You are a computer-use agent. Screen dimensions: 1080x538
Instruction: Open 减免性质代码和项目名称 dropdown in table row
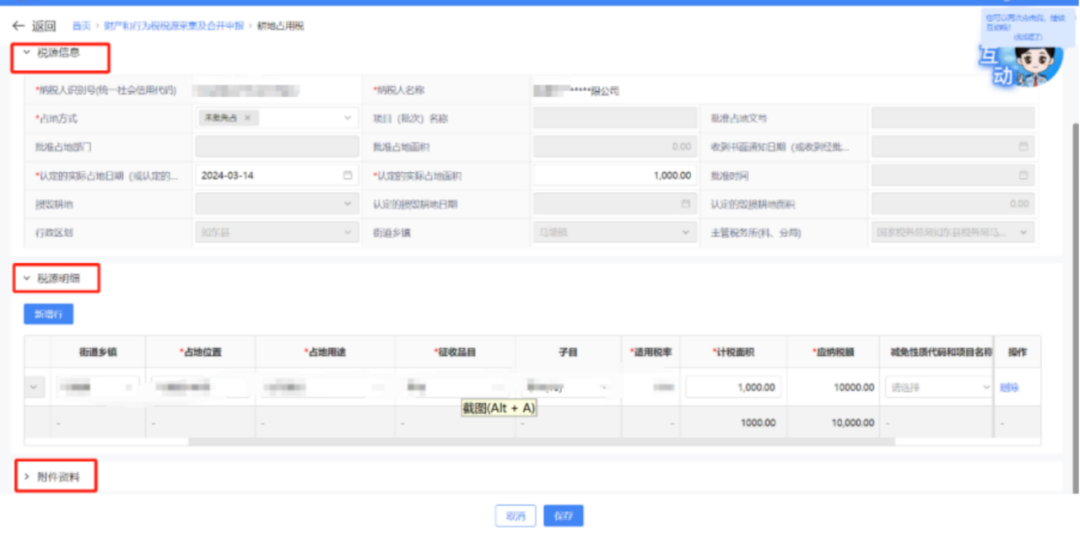(938, 387)
